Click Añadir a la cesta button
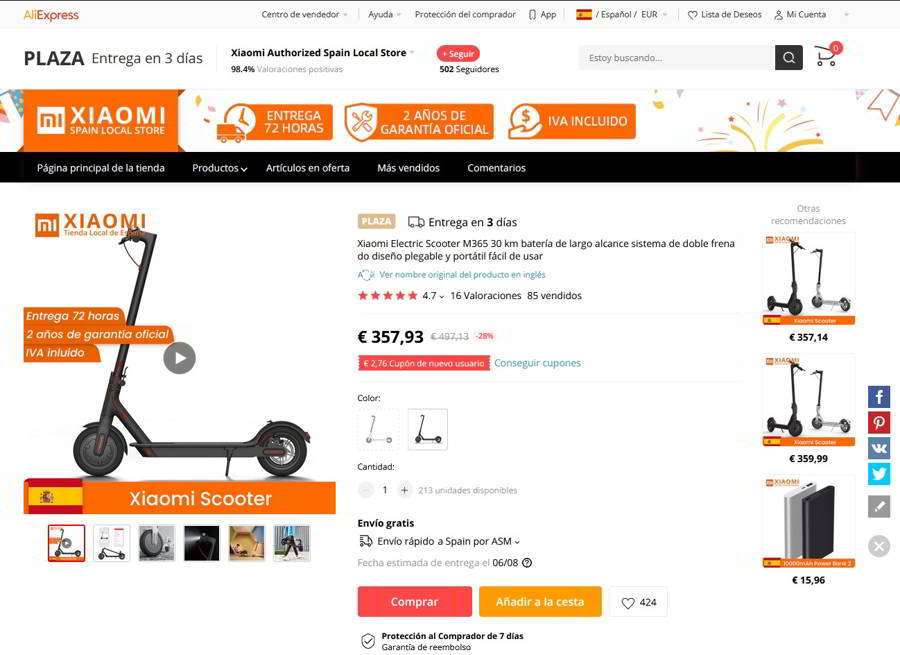Screen dimensions: 900x655 coord(540,602)
